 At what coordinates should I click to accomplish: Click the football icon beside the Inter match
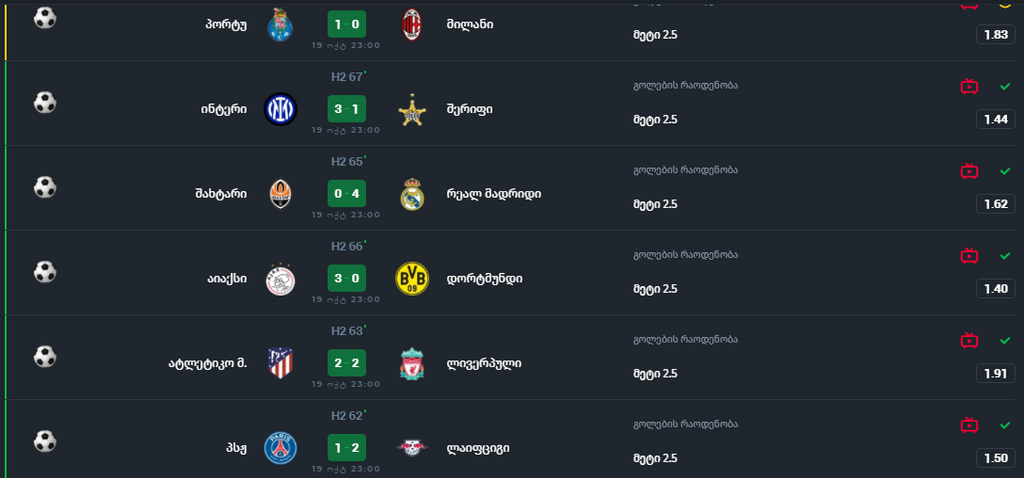(45, 102)
